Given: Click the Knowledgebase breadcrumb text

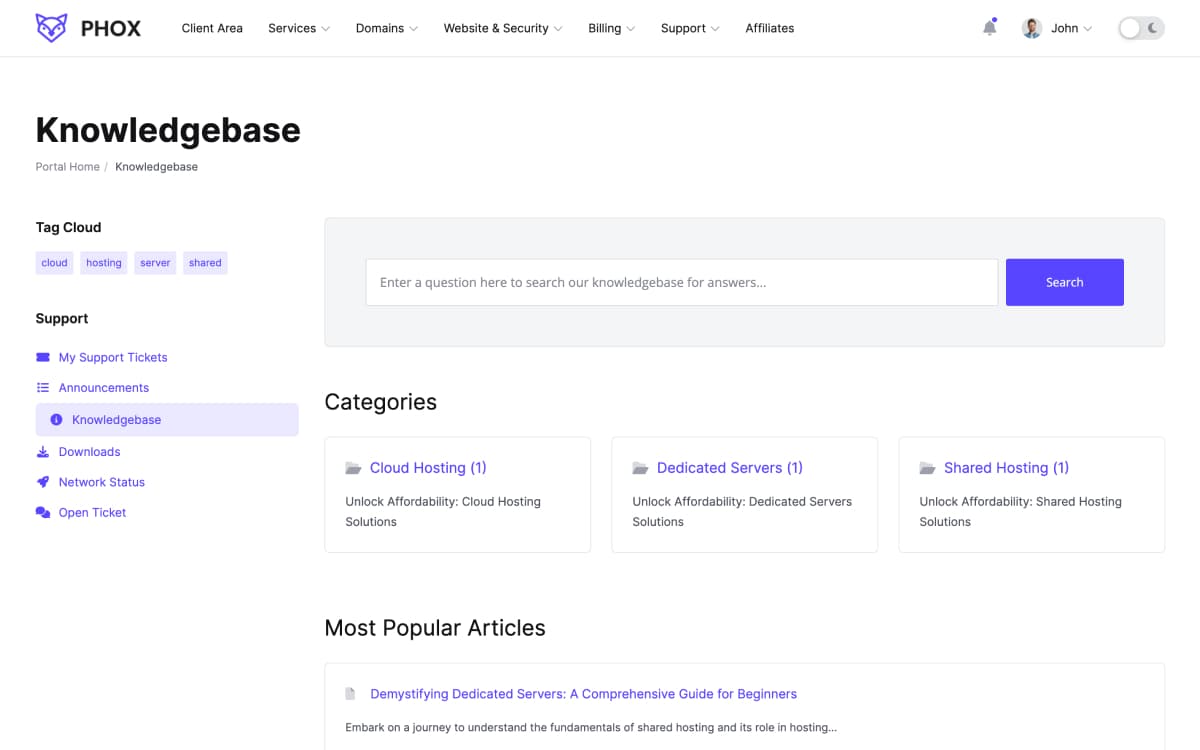Looking at the screenshot, I should click(156, 167).
